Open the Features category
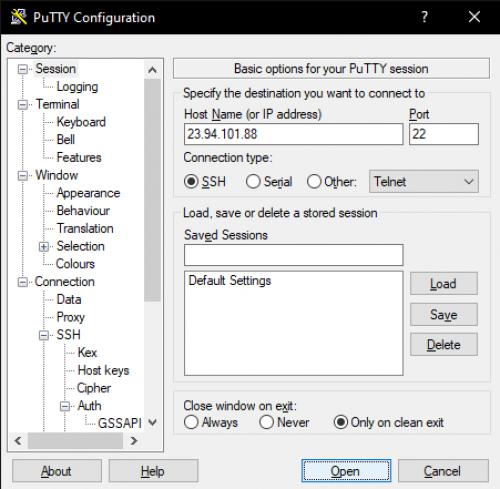The width and height of the screenshot is (500, 489). click(79, 157)
